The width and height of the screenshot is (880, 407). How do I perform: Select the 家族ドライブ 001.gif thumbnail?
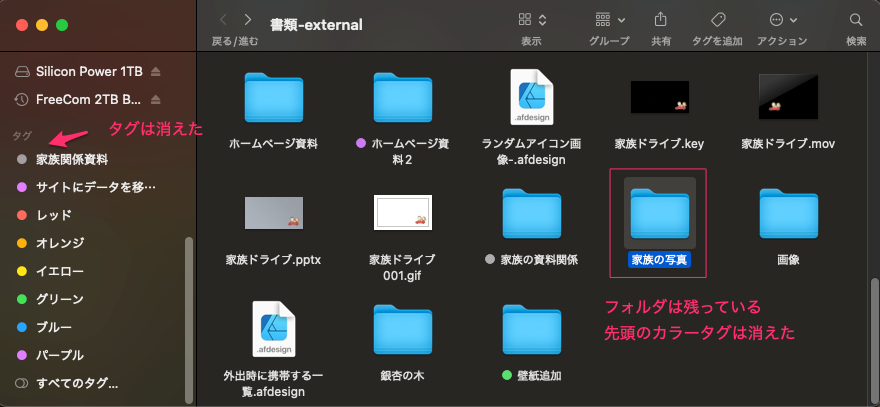click(x=402, y=213)
